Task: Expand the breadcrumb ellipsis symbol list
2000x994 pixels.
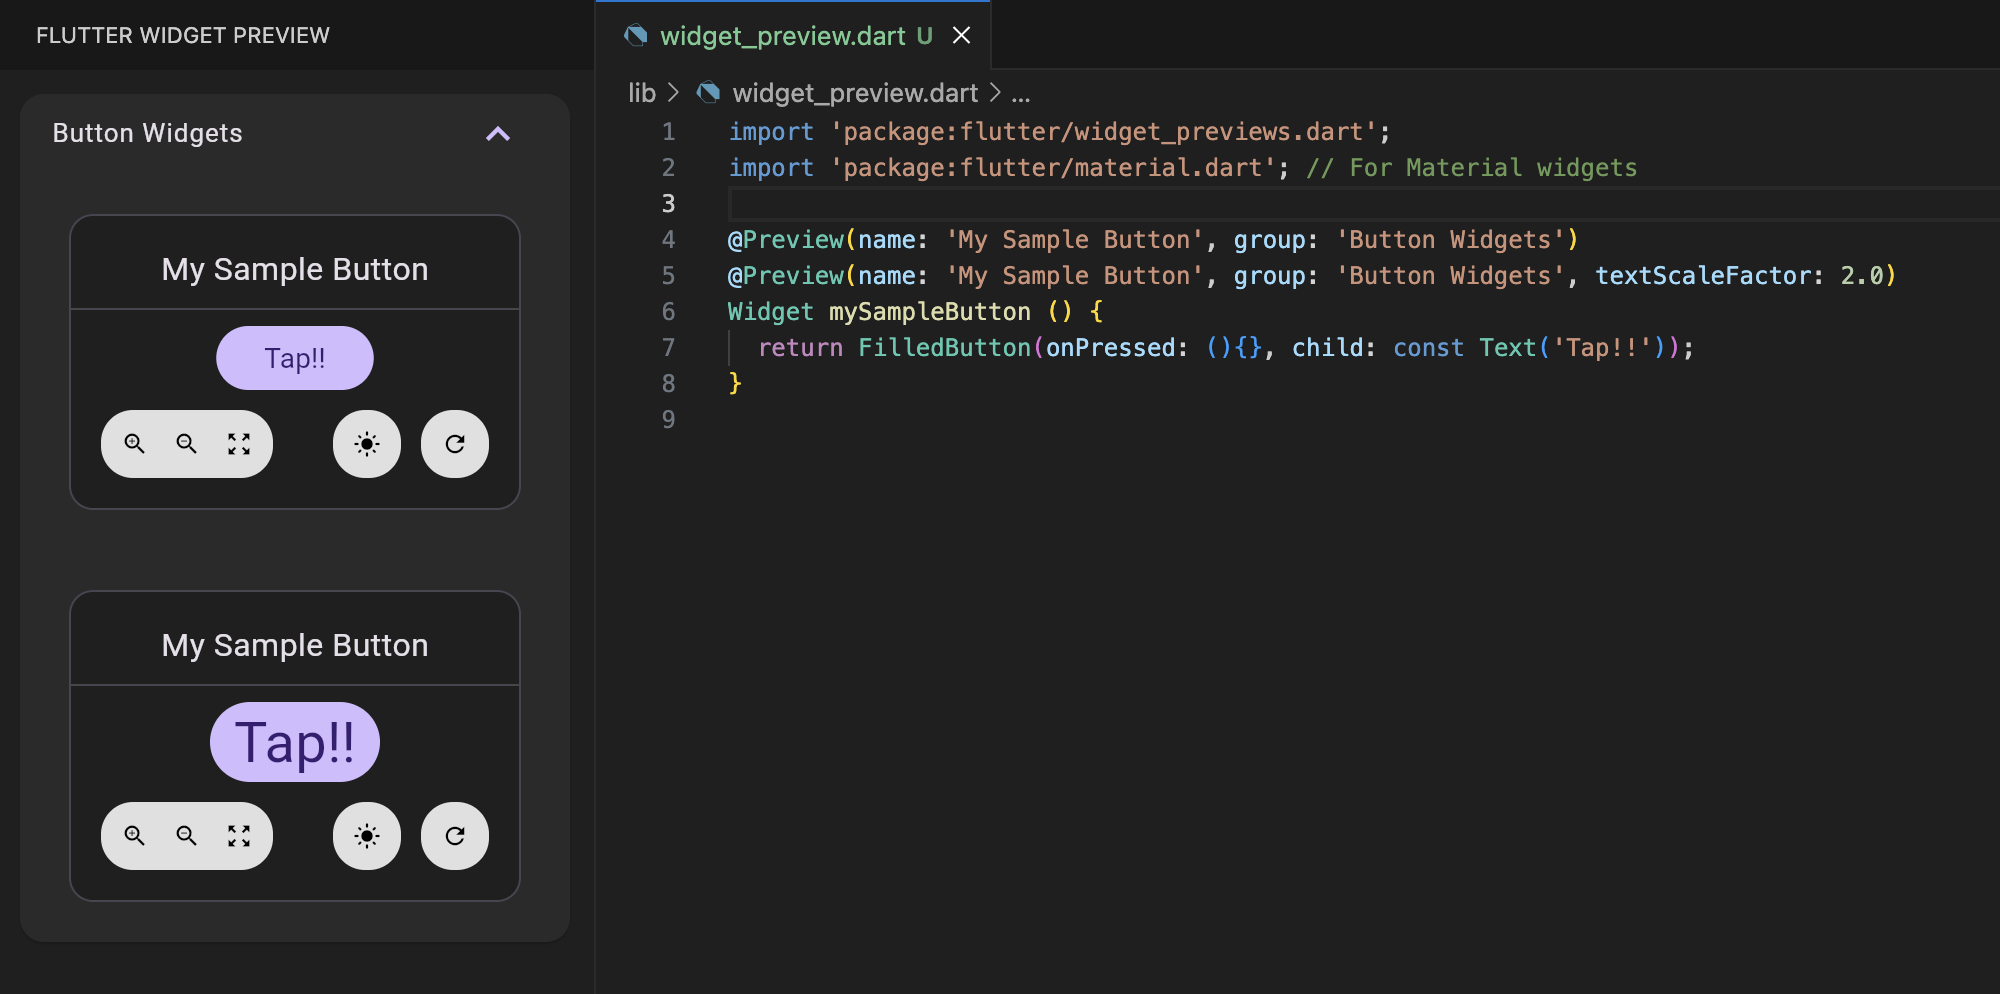Action: pyautogui.click(x=1021, y=94)
